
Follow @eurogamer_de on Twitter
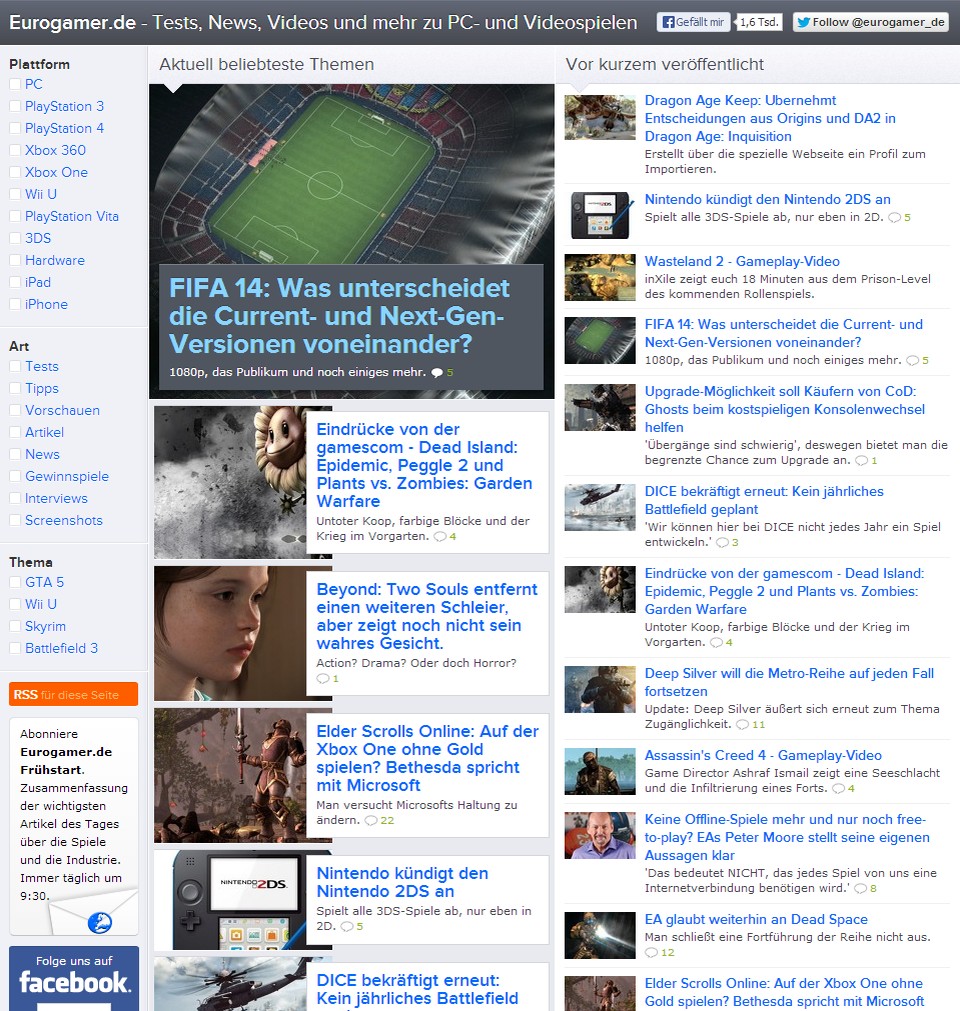pyautogui.click(x=870, y=22)
